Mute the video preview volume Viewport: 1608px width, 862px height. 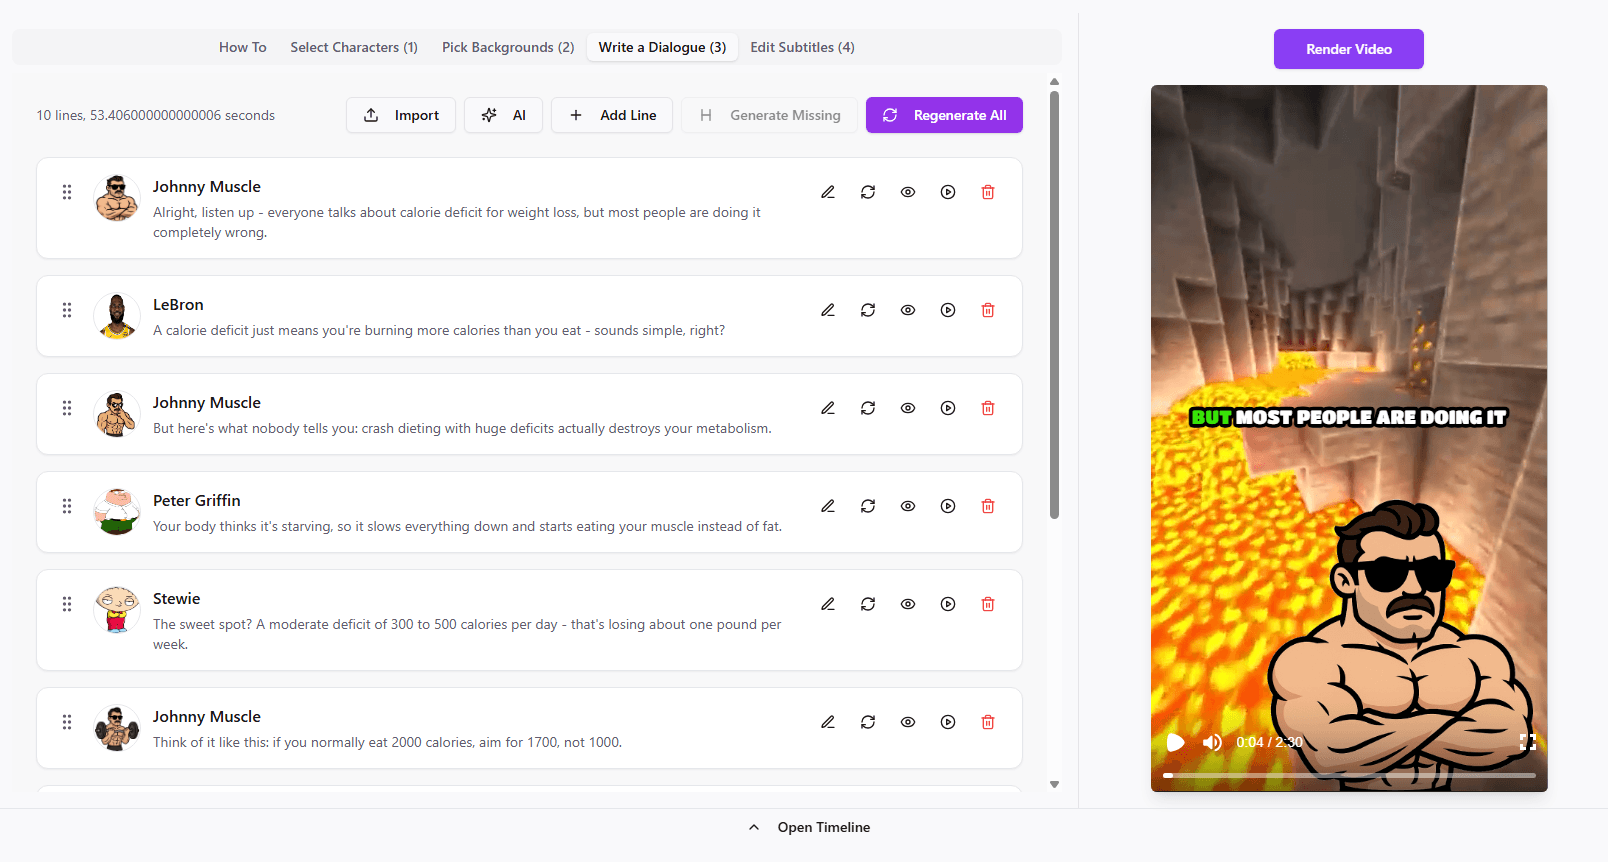pyautogui.click(x=1212, y=742)
